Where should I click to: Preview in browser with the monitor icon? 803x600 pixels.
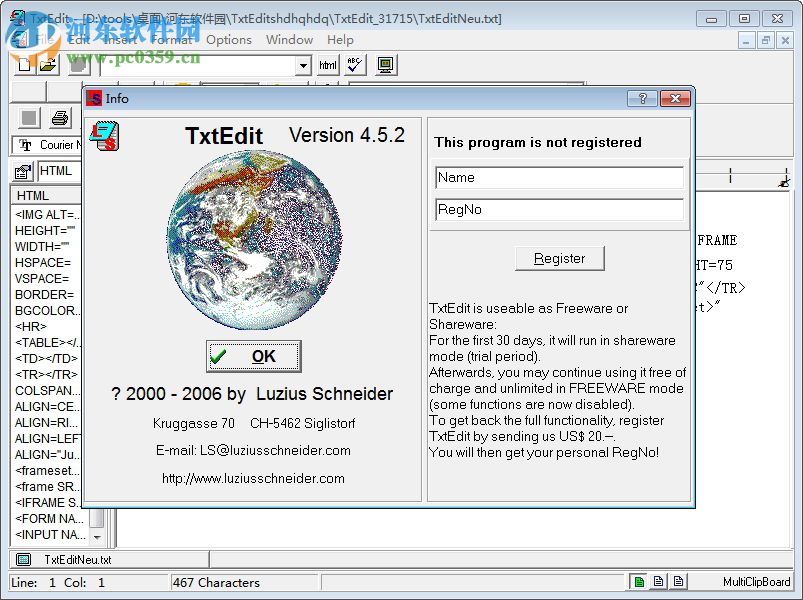click(x=383, y=64)
